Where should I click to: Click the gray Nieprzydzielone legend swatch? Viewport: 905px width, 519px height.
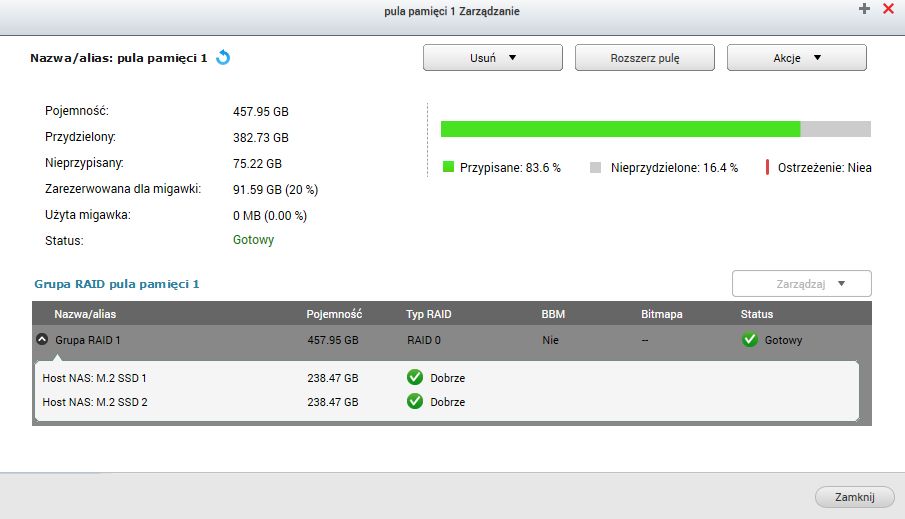coord(596,167)
